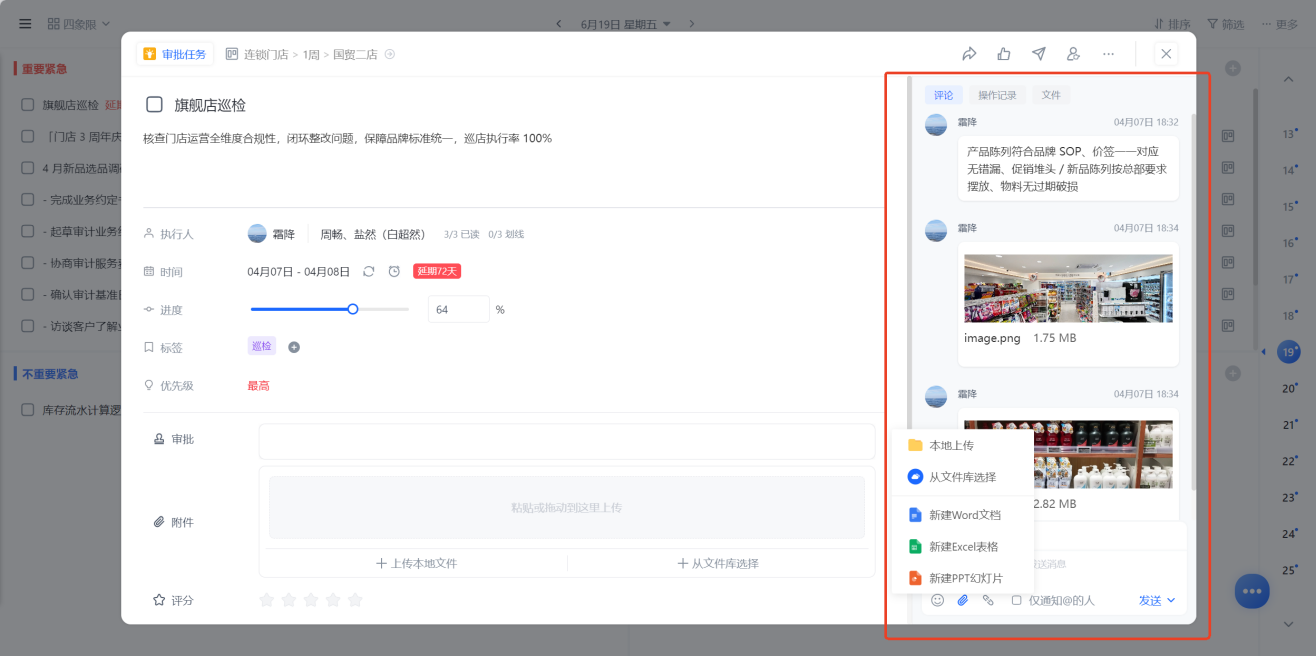The image size is (1316, 656).
Task: Click the blue floating chat bubble button
Action: point(1251,591)
